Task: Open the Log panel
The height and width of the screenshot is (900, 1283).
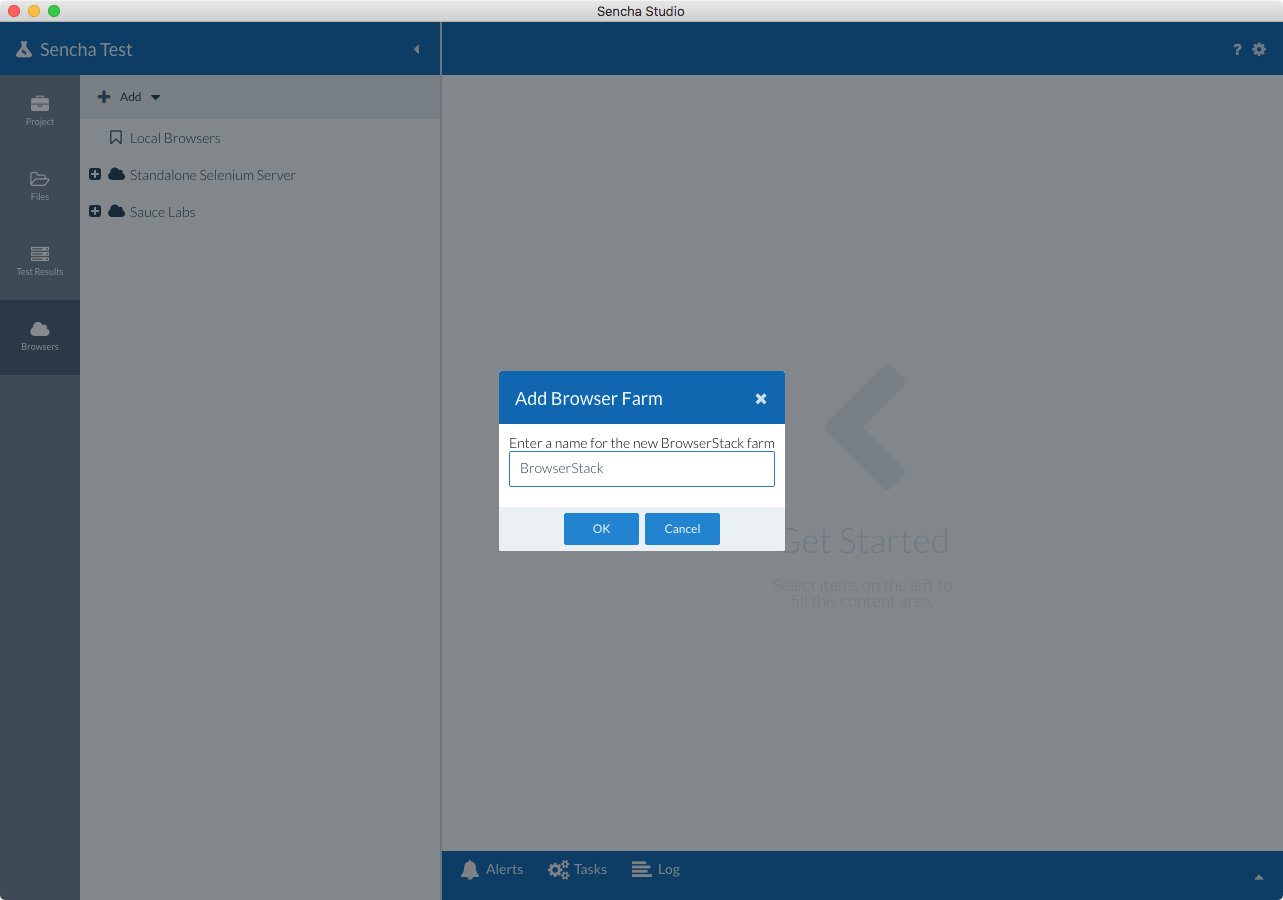Action: tap(655, 869)
